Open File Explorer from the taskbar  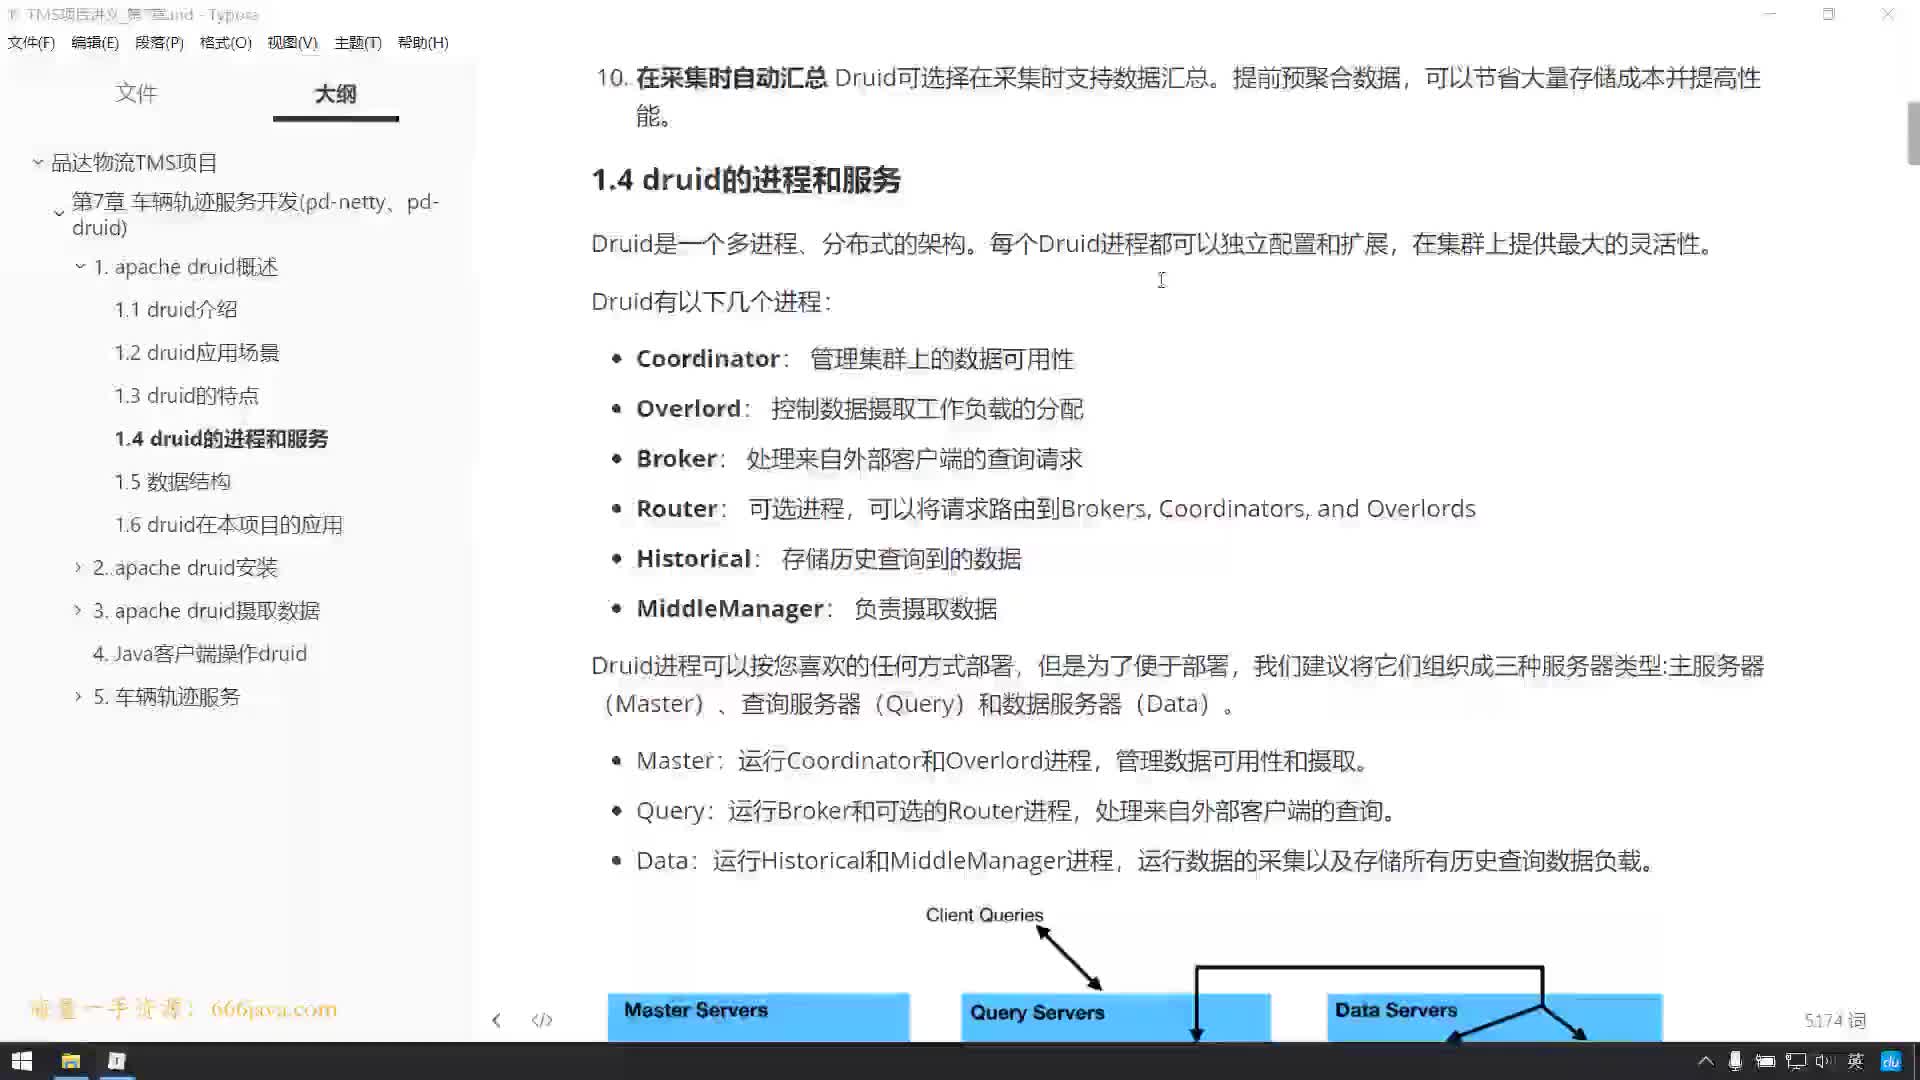[70, 1061]
